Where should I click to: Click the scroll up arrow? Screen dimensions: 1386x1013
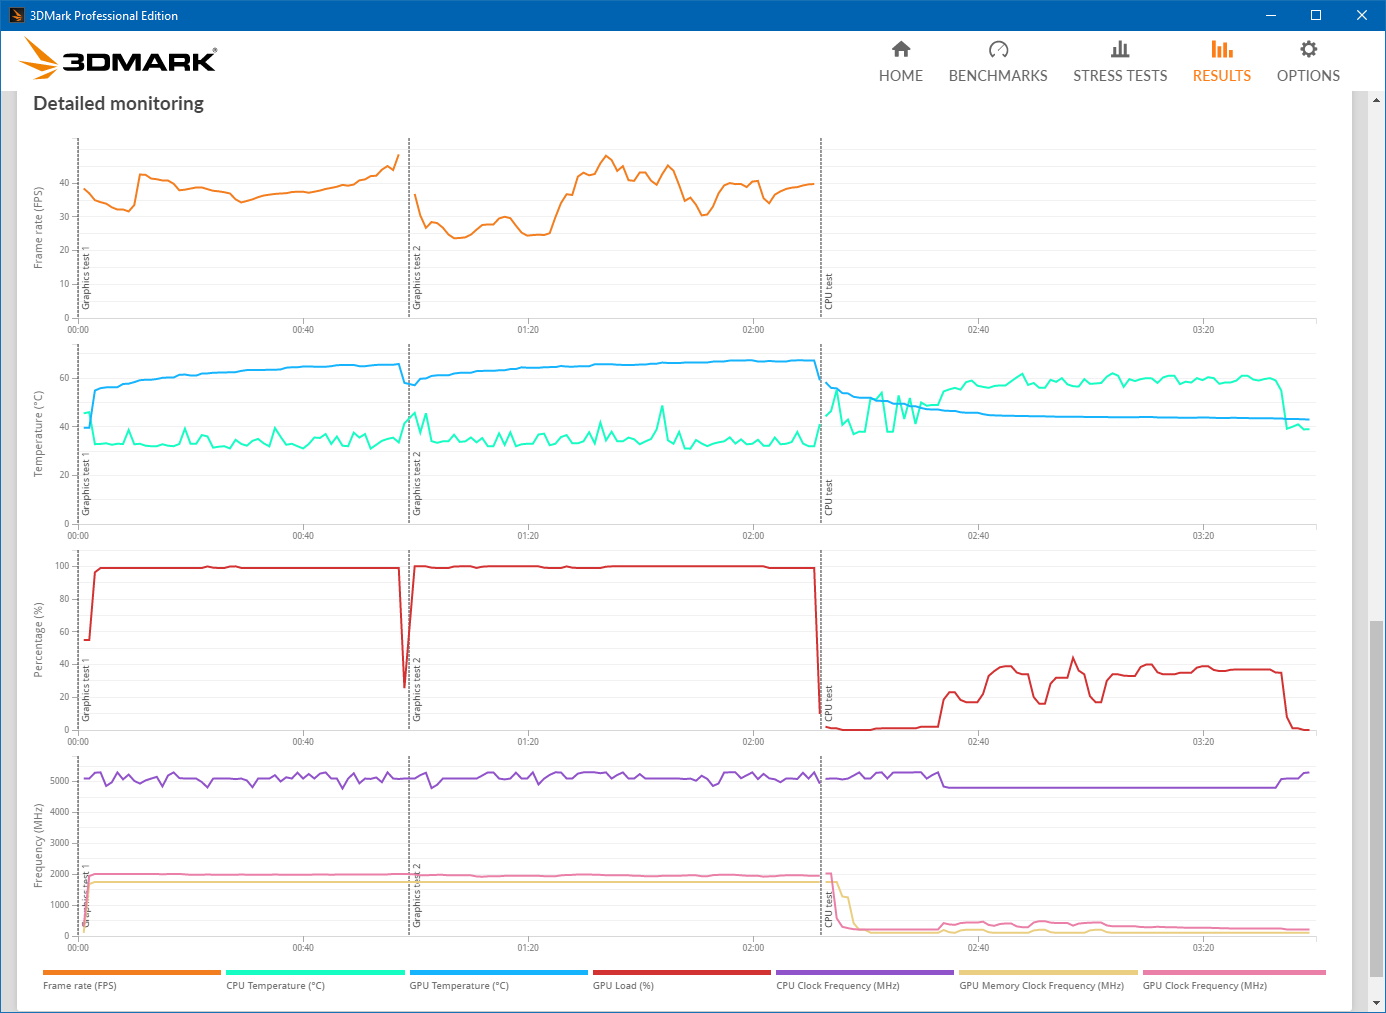pyautogui.click(x=1377, y=100)
